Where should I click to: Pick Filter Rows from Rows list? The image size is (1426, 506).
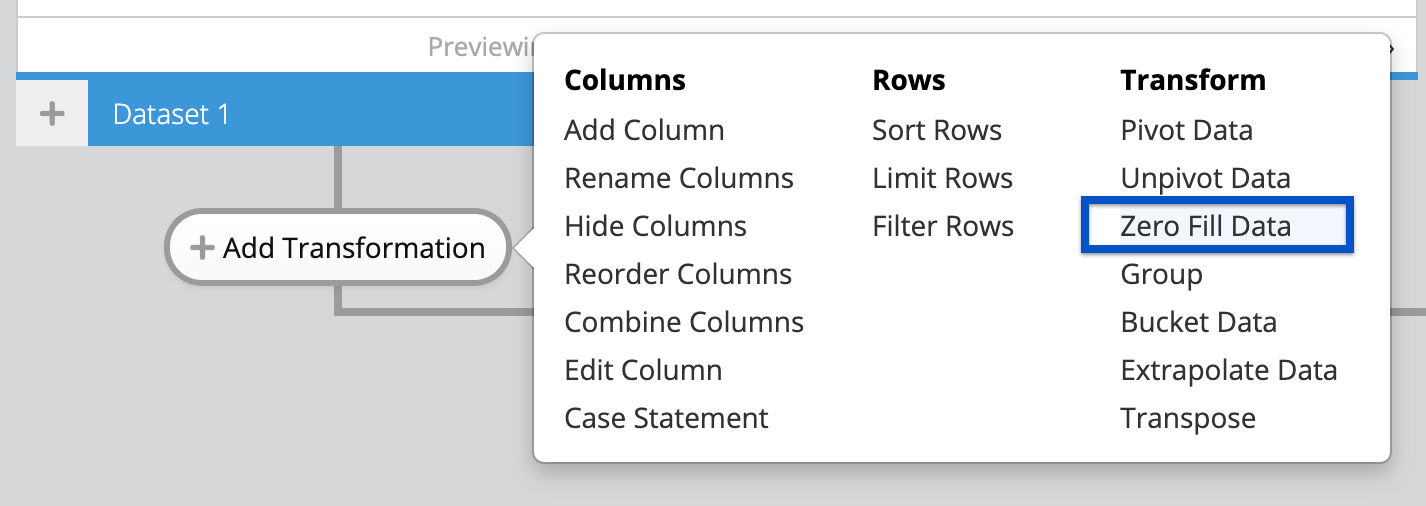(x=943, y=226)
